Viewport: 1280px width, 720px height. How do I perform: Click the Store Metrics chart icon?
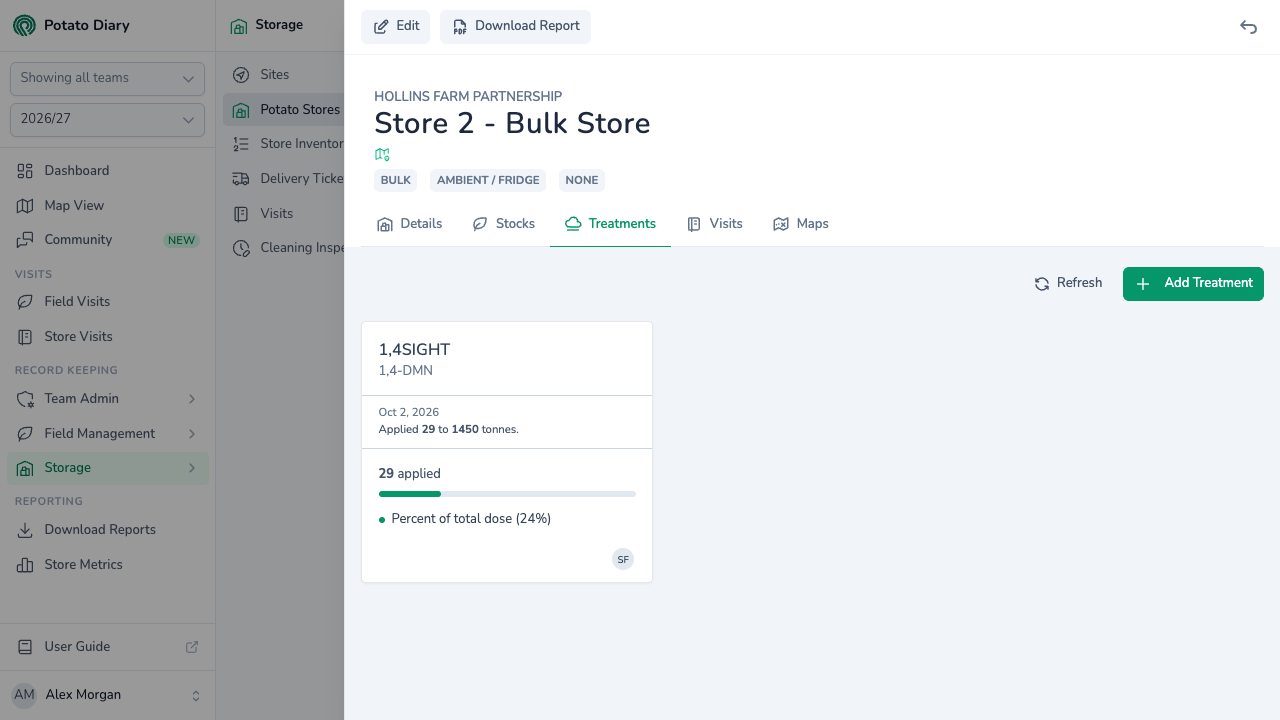pyautogui.click(x=25, y=565)
